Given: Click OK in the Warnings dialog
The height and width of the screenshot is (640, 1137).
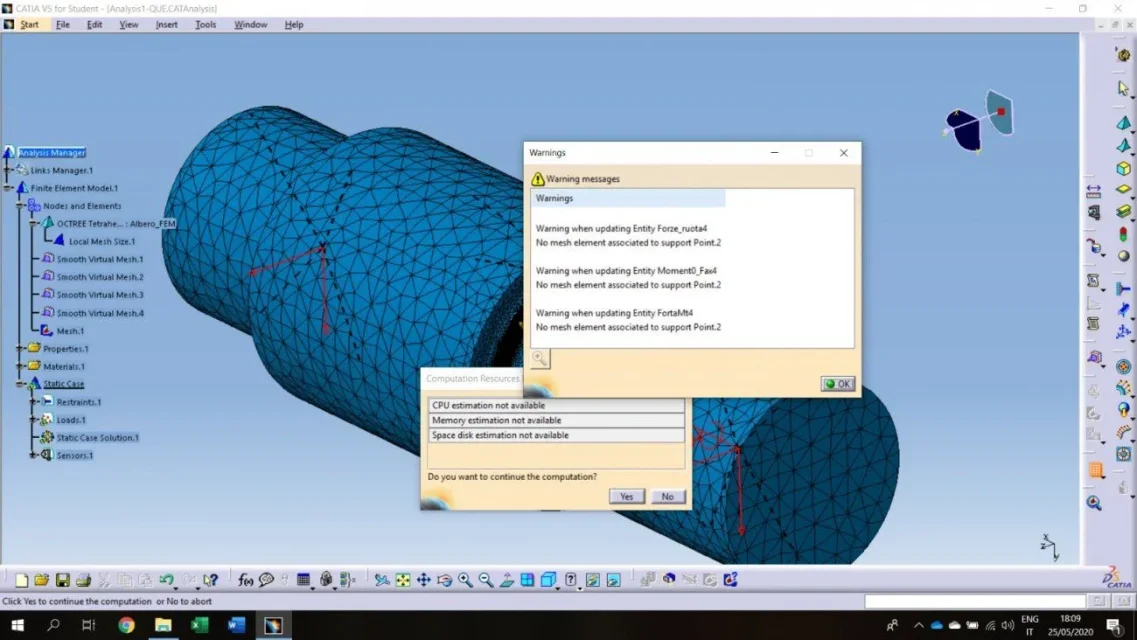Looking at the screenshot, I should [838, 383].
